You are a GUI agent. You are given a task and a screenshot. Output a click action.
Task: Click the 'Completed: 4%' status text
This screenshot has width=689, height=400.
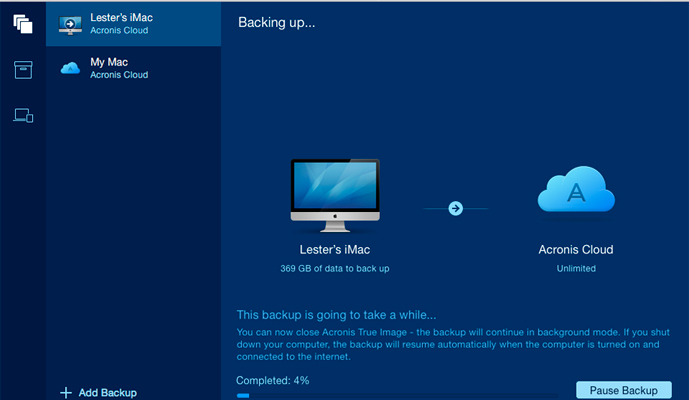[272, 381]
